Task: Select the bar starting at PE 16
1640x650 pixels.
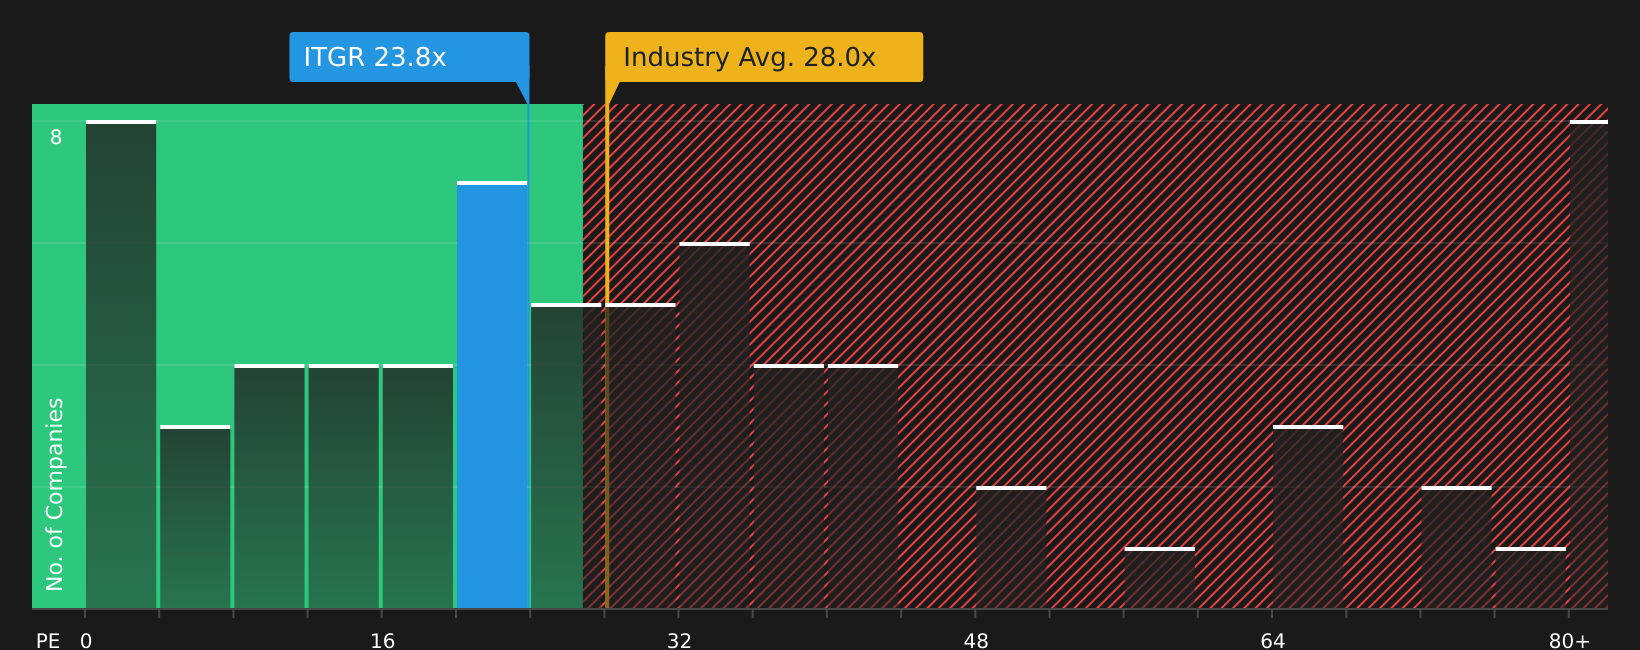Action: tap(418, 486)
